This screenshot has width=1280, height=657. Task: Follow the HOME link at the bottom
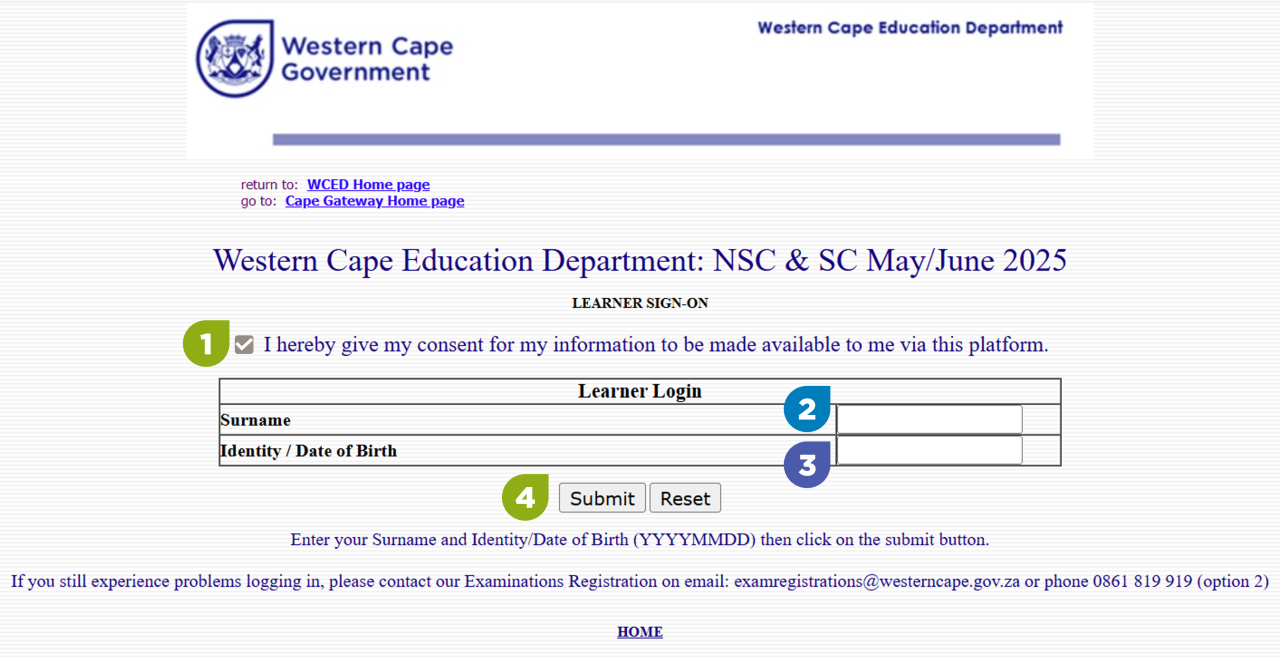640,632
